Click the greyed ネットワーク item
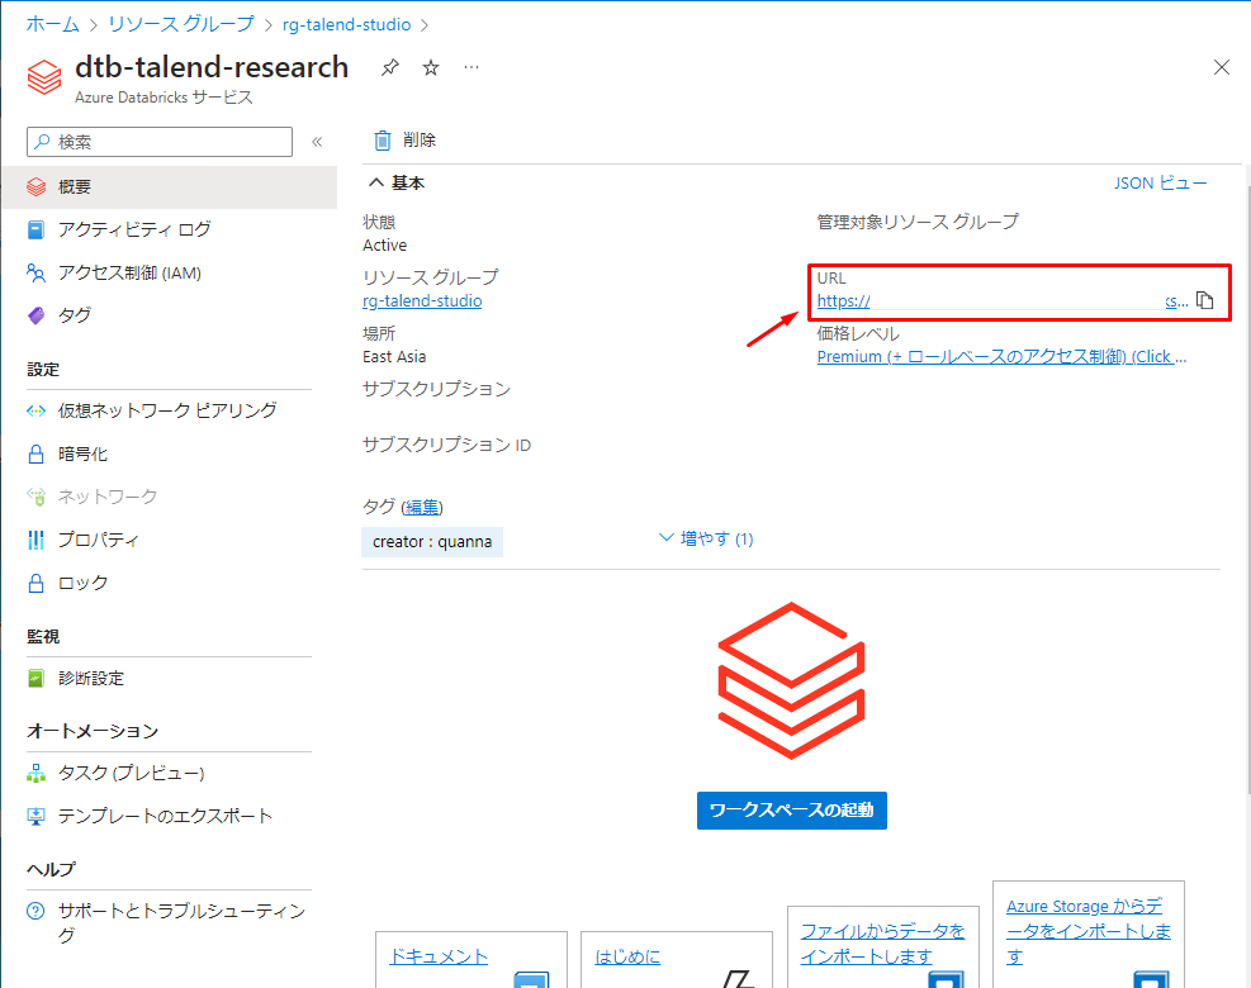 coord(107,496)
